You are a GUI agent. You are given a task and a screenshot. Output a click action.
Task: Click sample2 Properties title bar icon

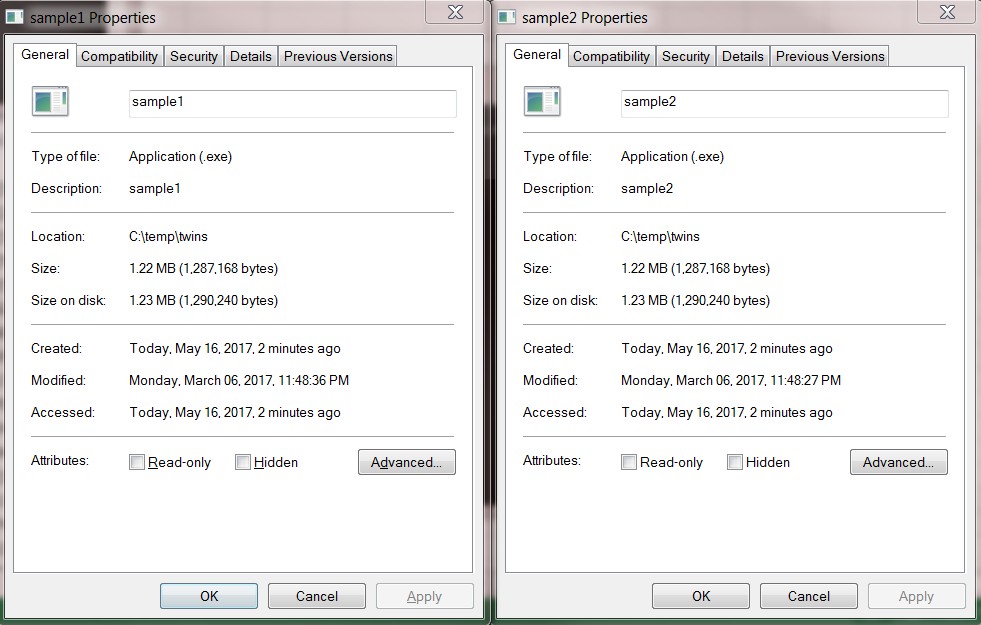pos(507,18)
